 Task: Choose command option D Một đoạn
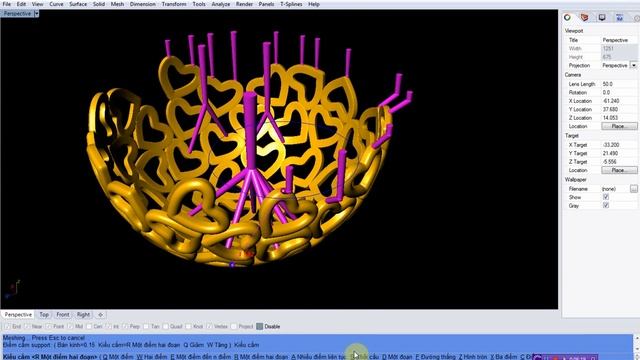[x=396, y=357]
